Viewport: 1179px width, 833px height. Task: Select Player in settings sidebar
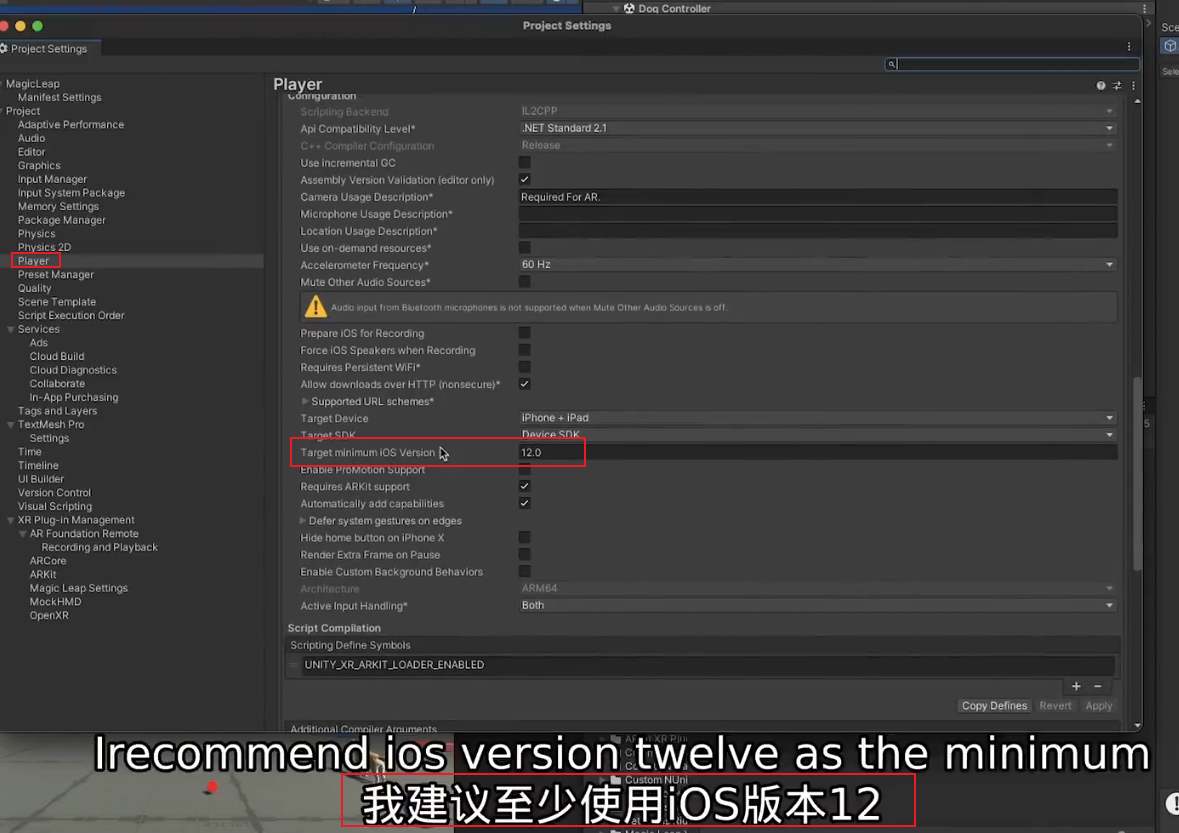point(33,261)
